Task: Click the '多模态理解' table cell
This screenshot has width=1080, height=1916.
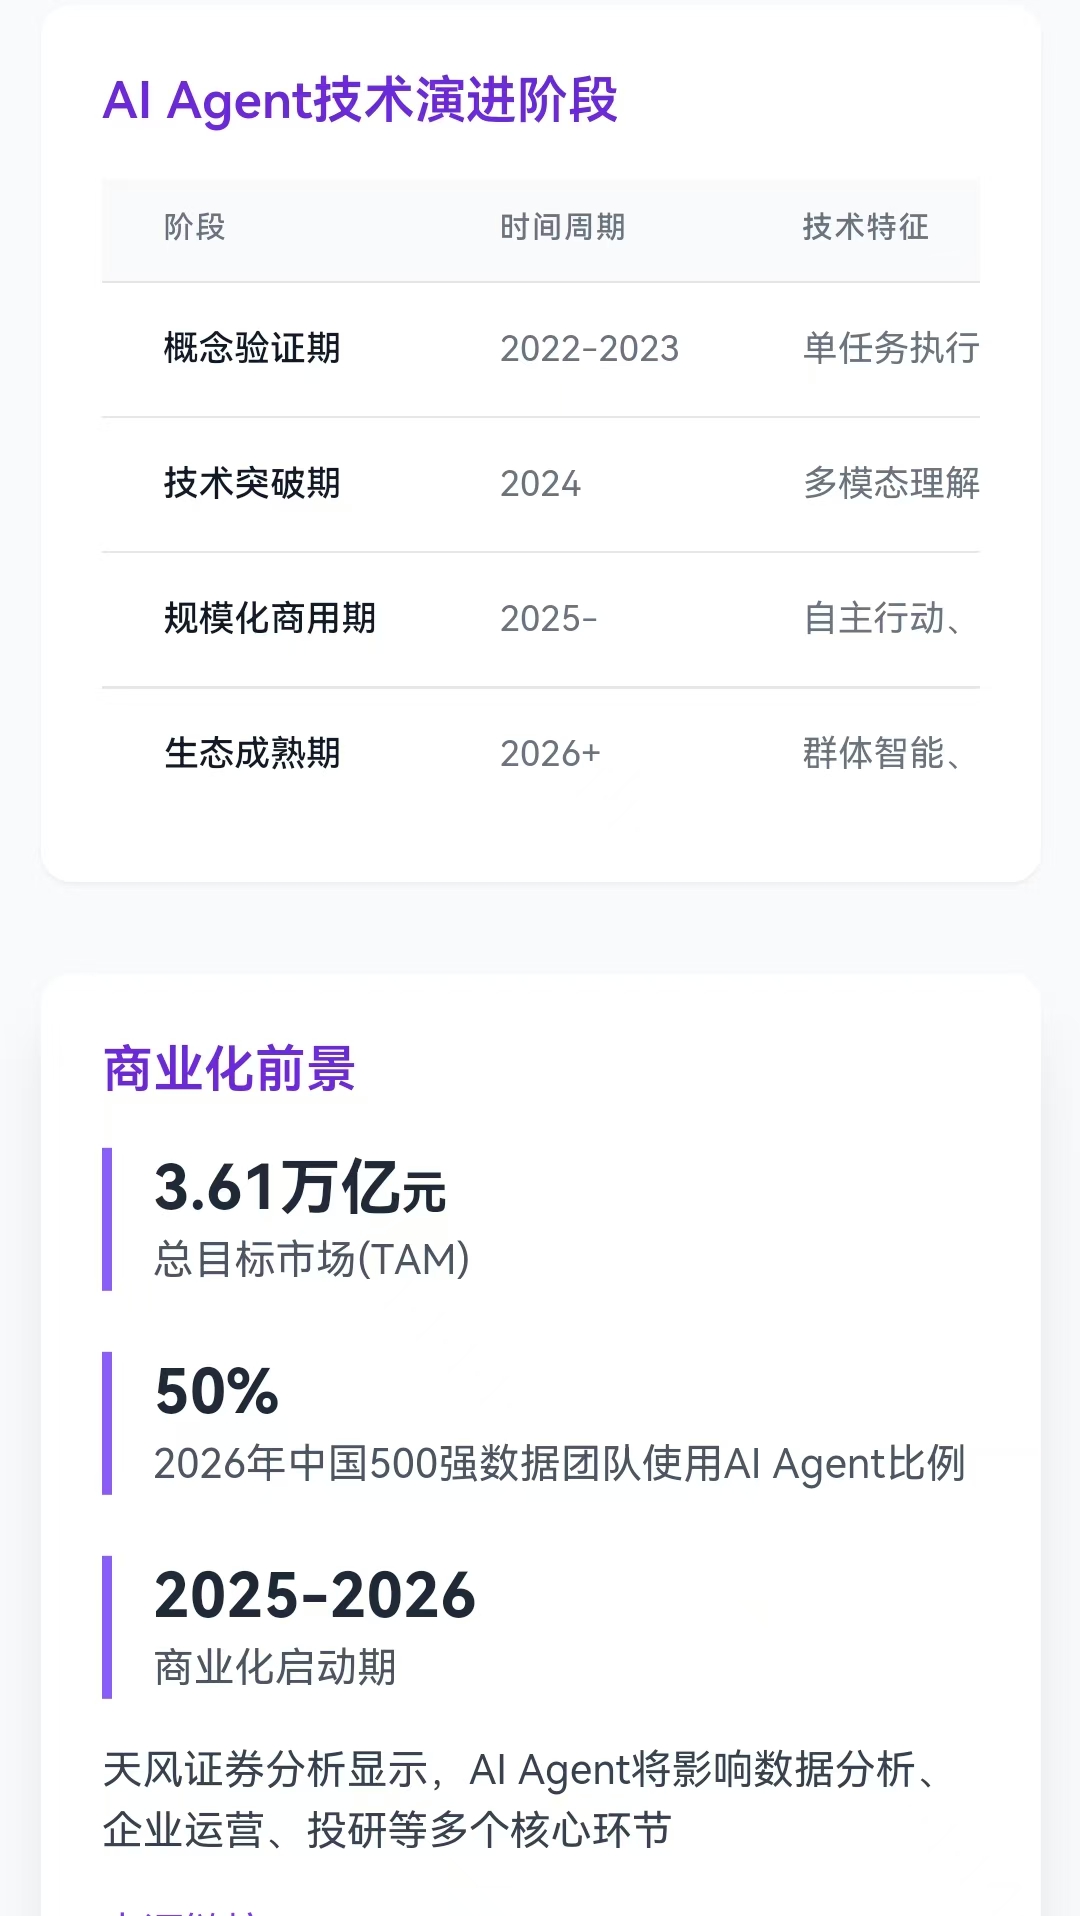Action: coord(890,484)
